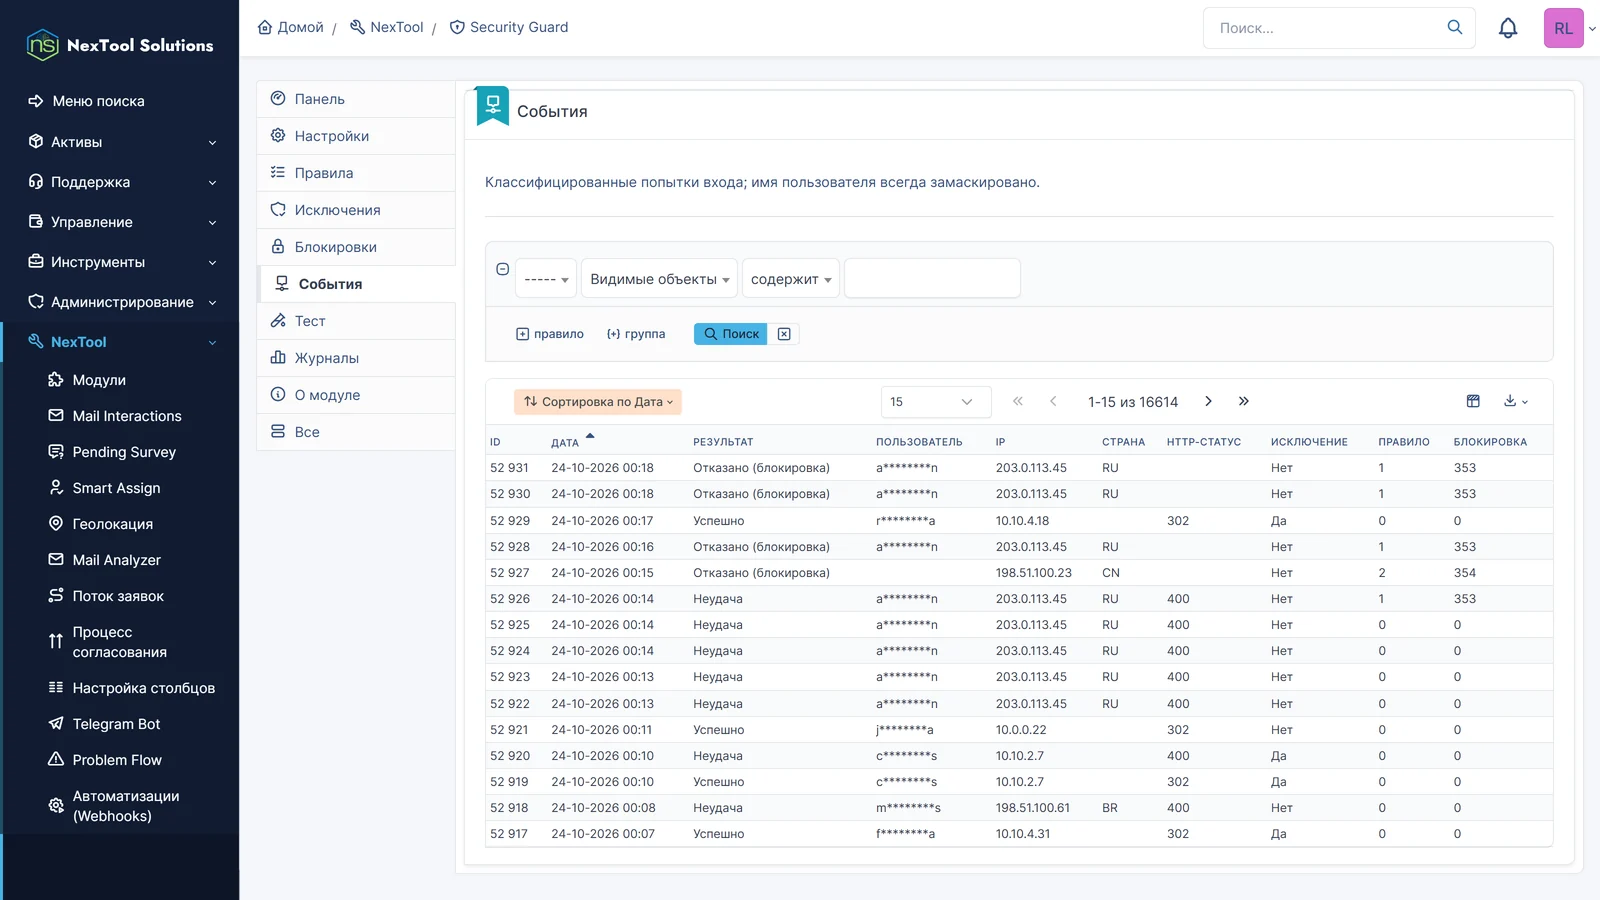Click the NexTool Solutions logo
This screenshot has width=1600, height=900.
tap(120, 45)
